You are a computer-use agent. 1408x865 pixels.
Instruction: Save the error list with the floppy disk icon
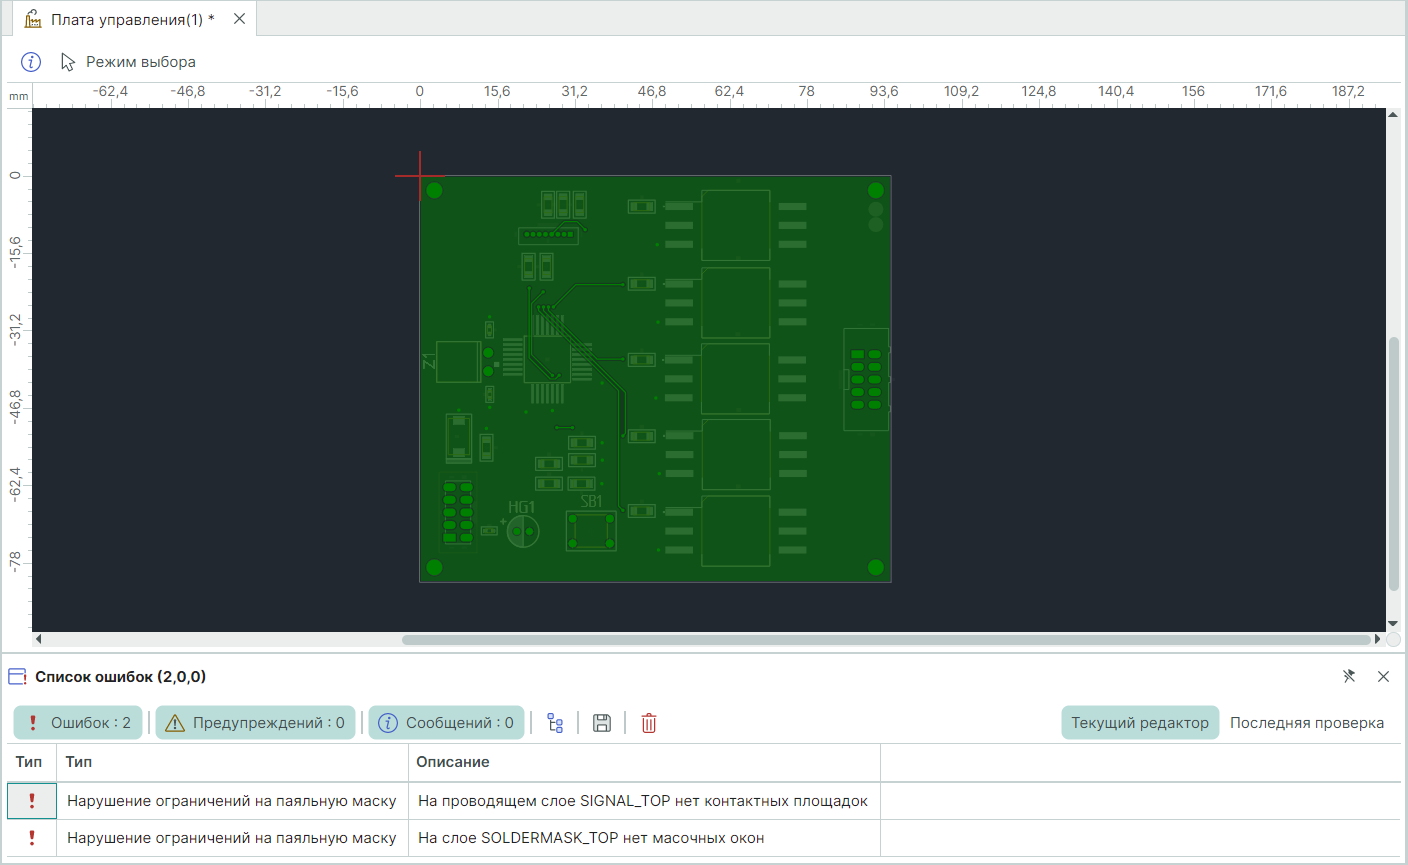(602, 723)
